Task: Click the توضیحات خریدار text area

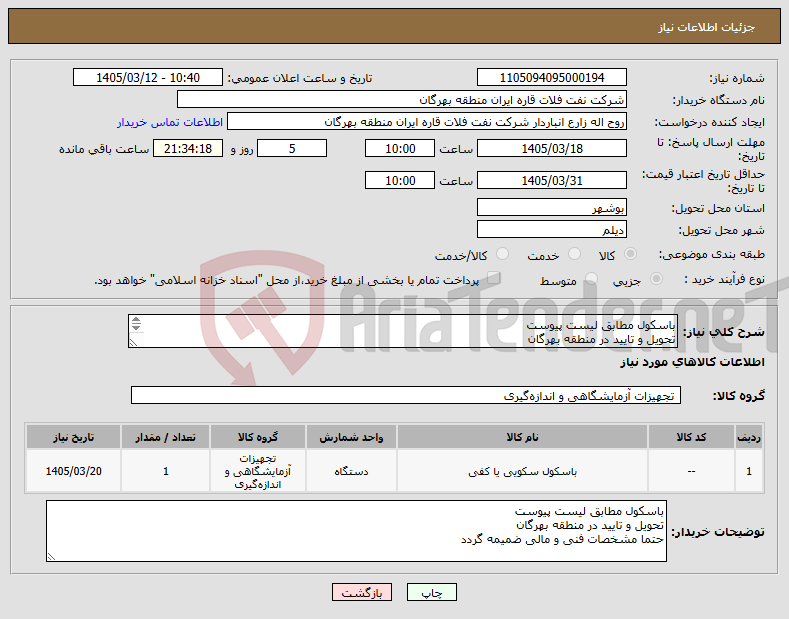Action: [356, 531]
